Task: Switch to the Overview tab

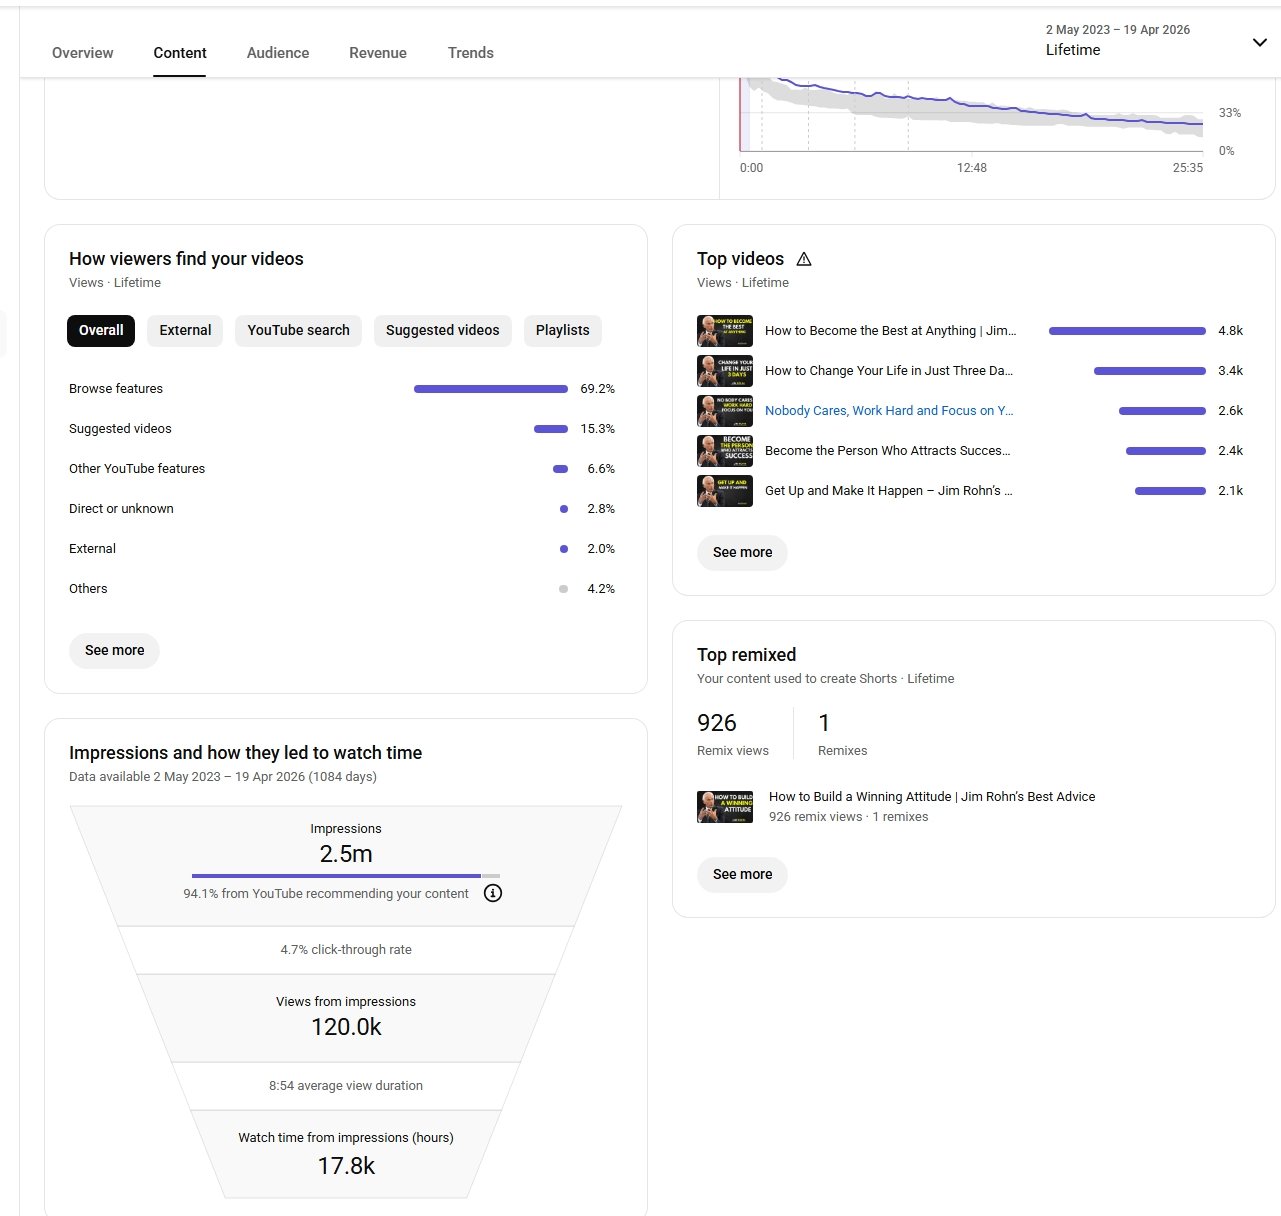Action: tap(82, 53)
